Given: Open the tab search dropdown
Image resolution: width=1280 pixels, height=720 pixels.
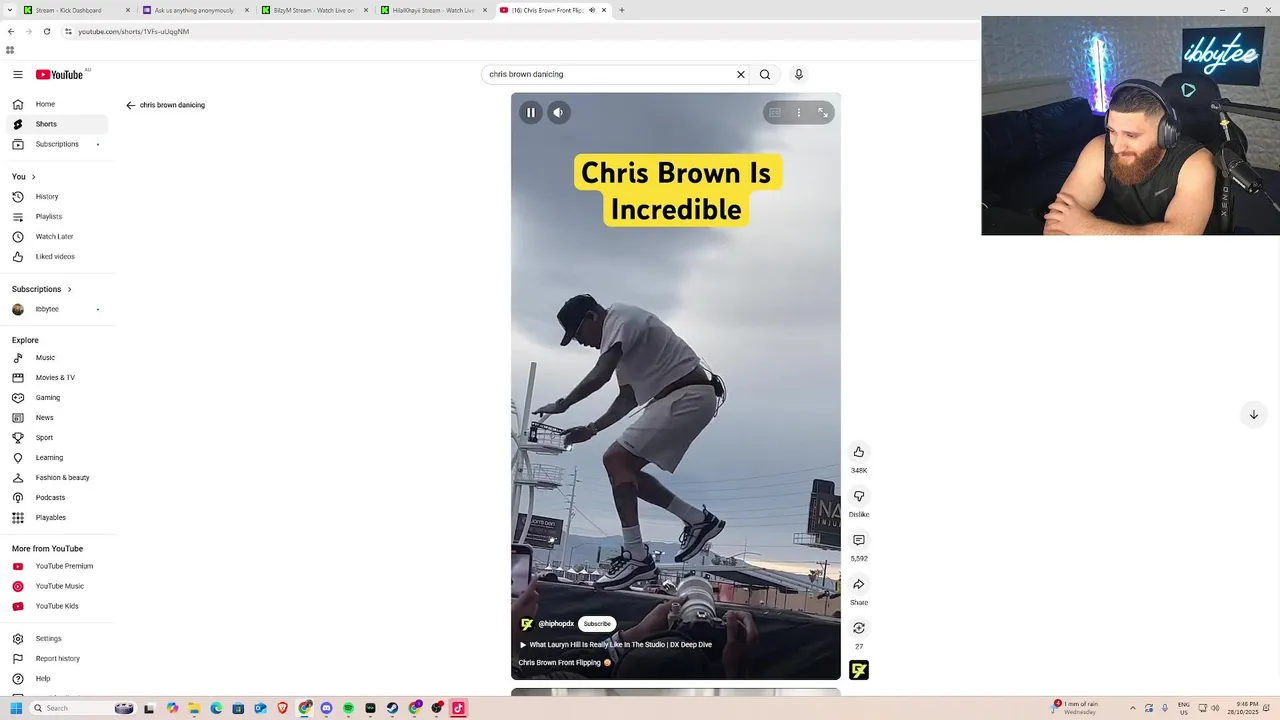Looking at the screenshot, I should click(9, 10).
